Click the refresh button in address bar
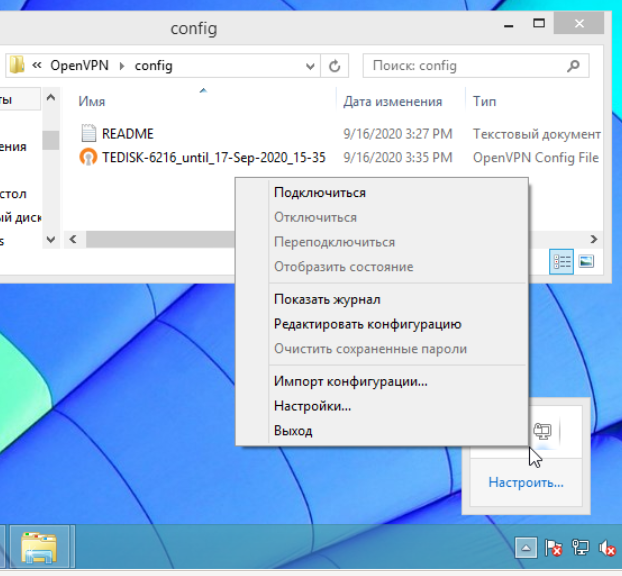This screenshot has width=622, height=576. [336, 66]
